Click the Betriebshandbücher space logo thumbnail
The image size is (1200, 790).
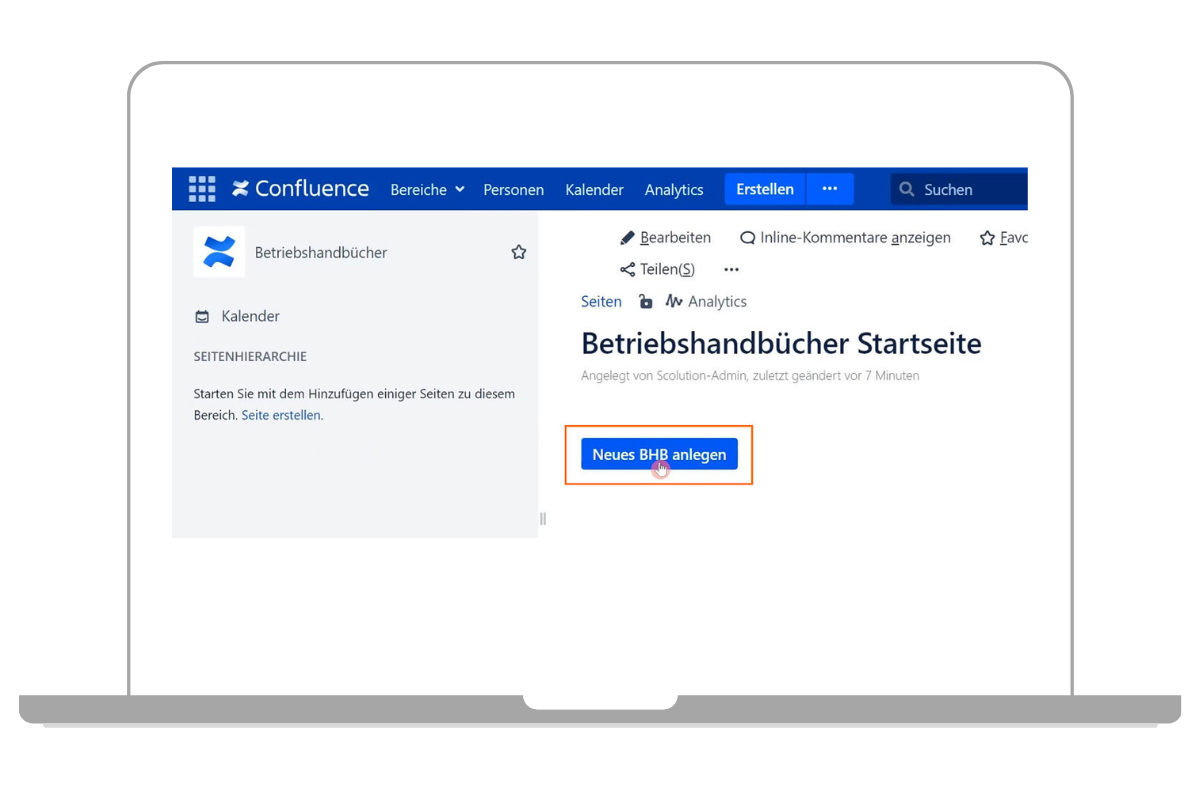pos(219,252)
